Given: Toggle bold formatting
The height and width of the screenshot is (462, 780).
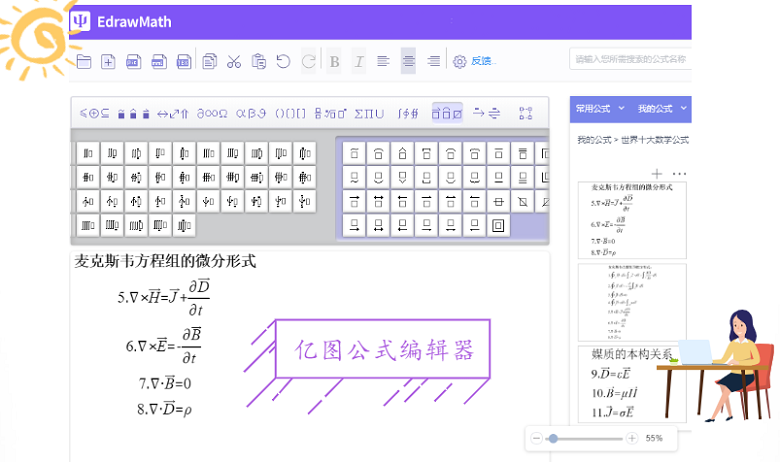Looking at the screenshot, I should [x=334, y=61].
